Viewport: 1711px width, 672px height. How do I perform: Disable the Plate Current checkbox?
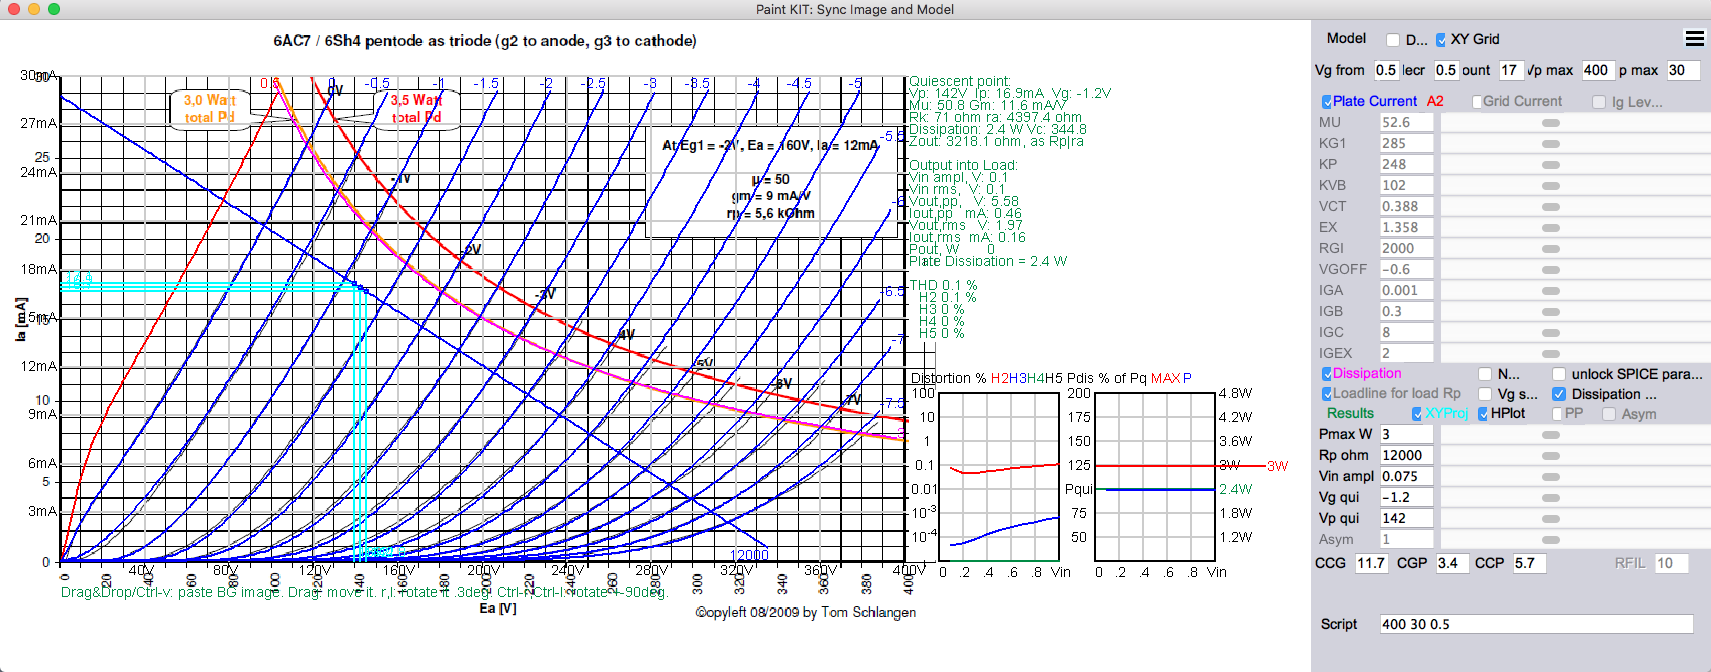pyautogui.click(x=1327, y=102)
